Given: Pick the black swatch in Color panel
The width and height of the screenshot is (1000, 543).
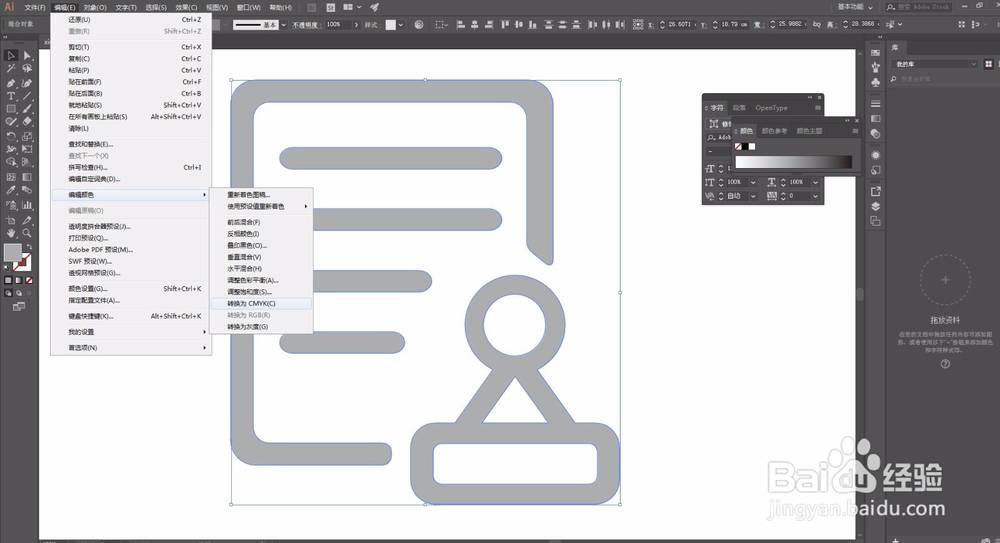Looking at the screenshot, I should pos(745,147).
